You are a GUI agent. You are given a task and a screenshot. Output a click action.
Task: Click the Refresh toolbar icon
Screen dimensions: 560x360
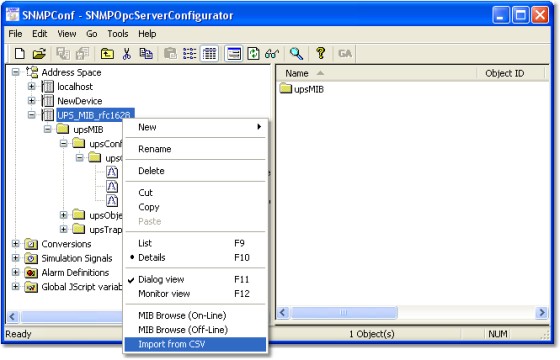tap(253, 54)
